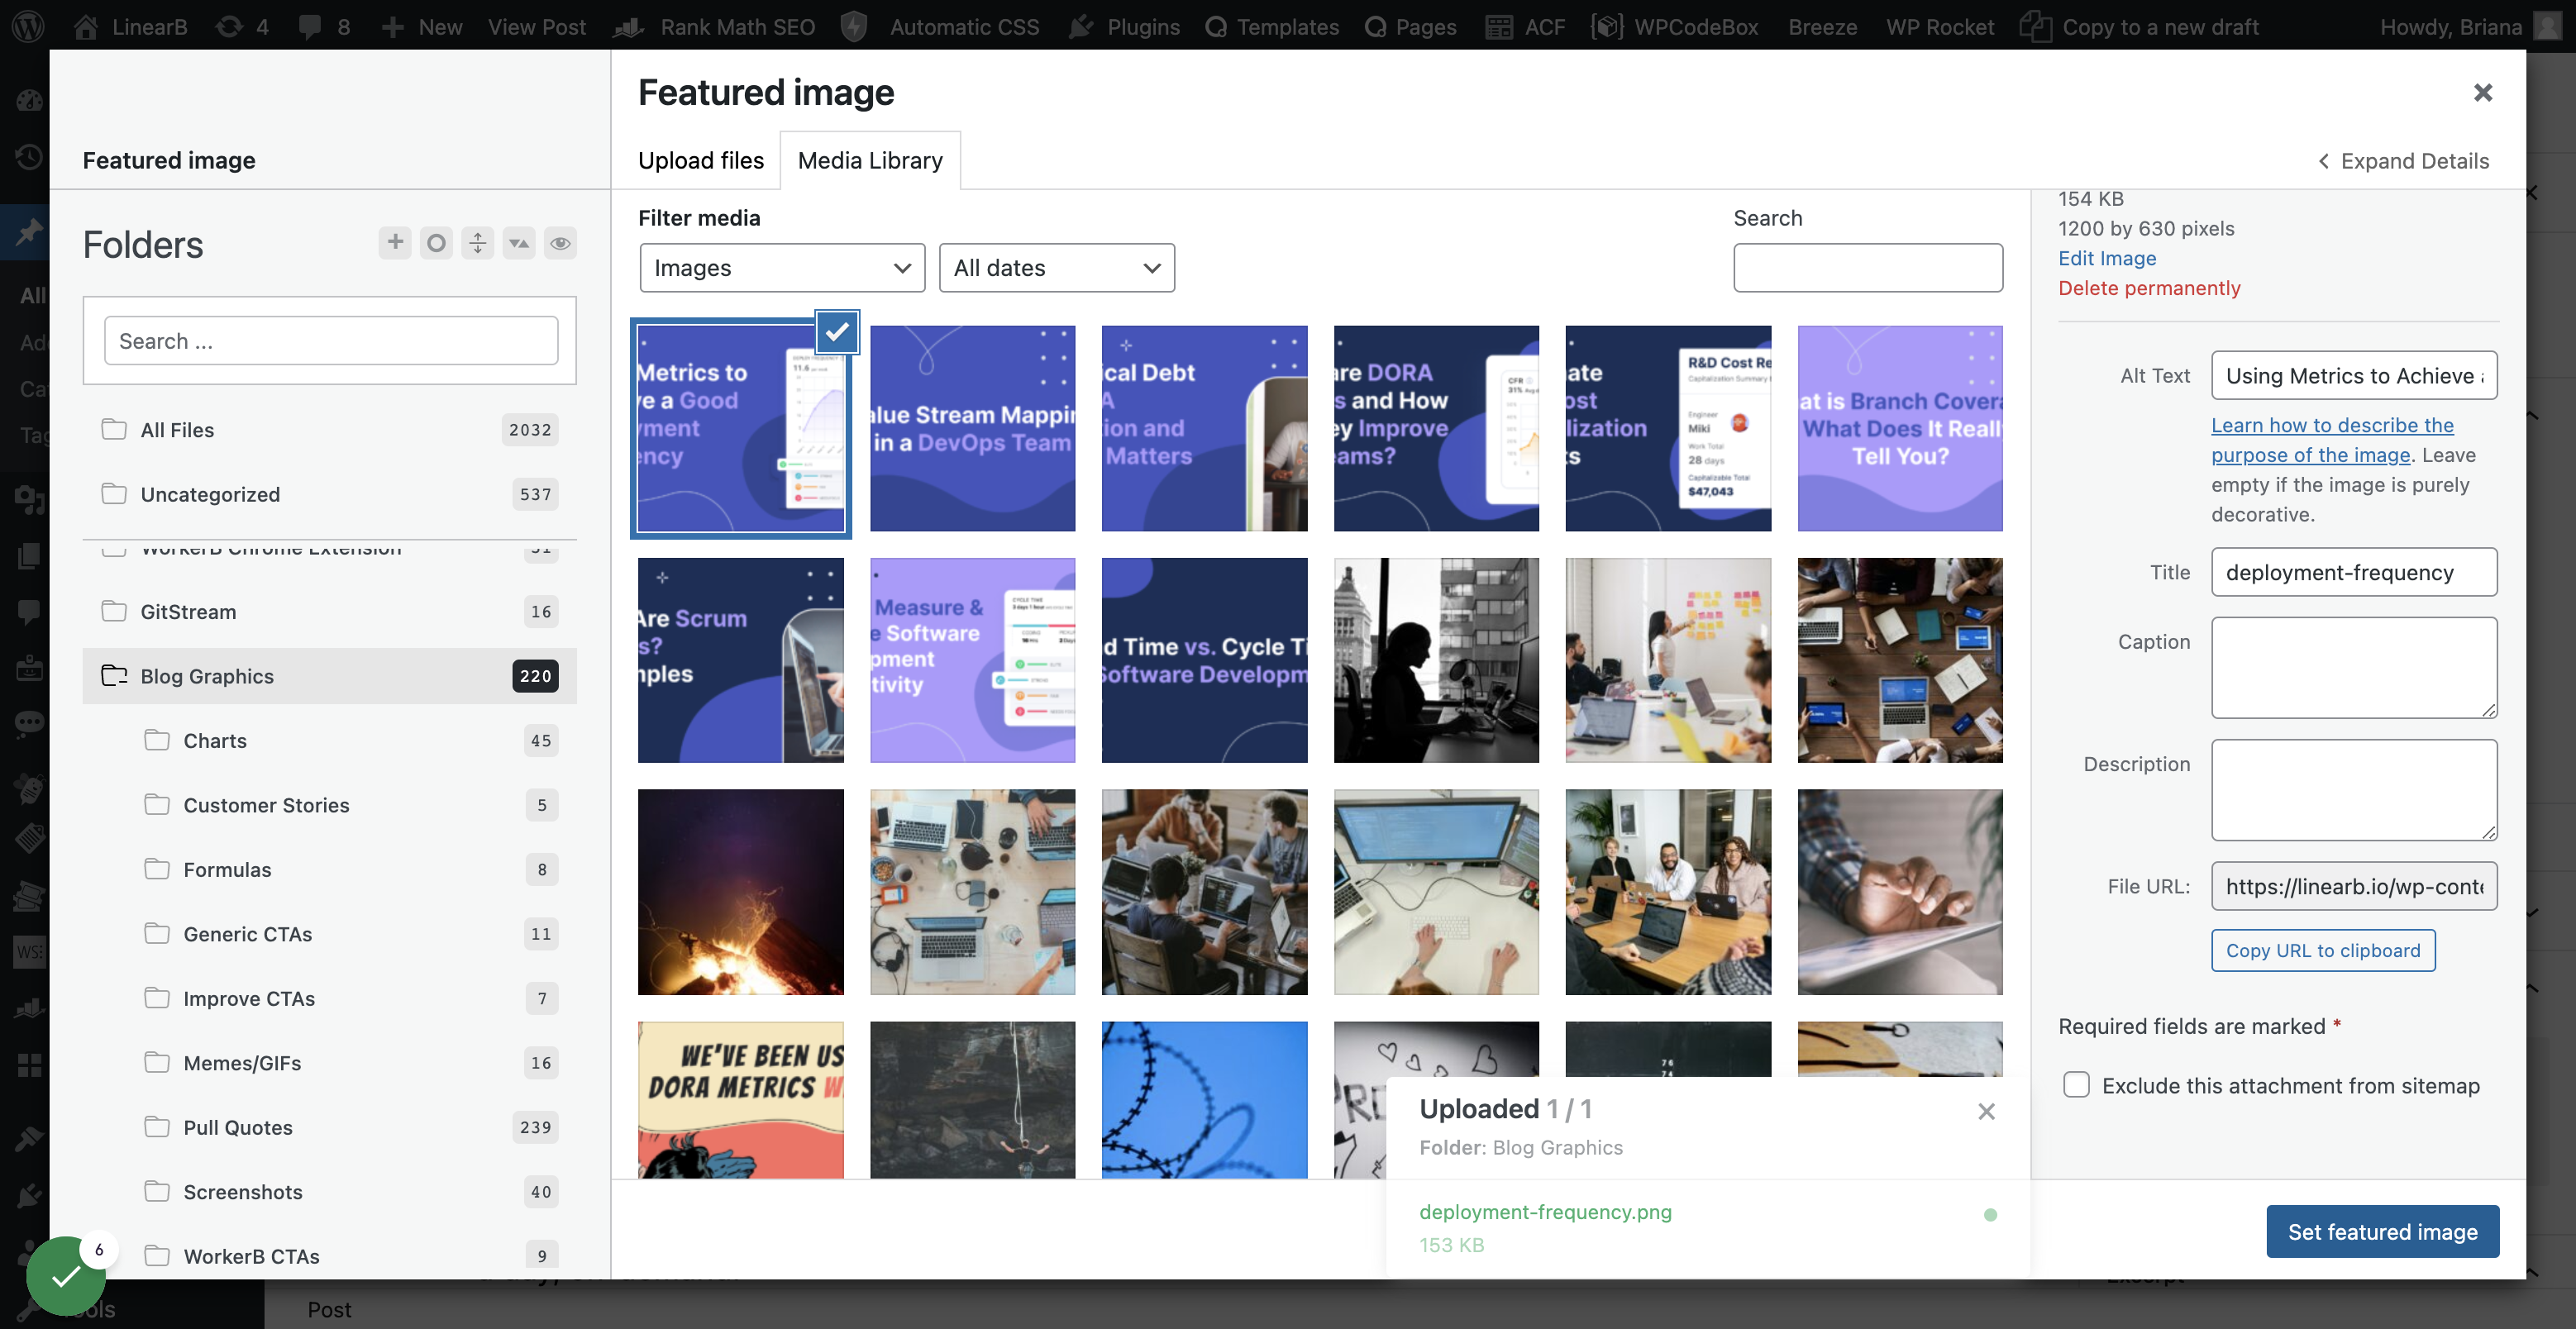2576x1329 pixels.
Task: Open the updates icon showing 4
Action: [243, 26]
